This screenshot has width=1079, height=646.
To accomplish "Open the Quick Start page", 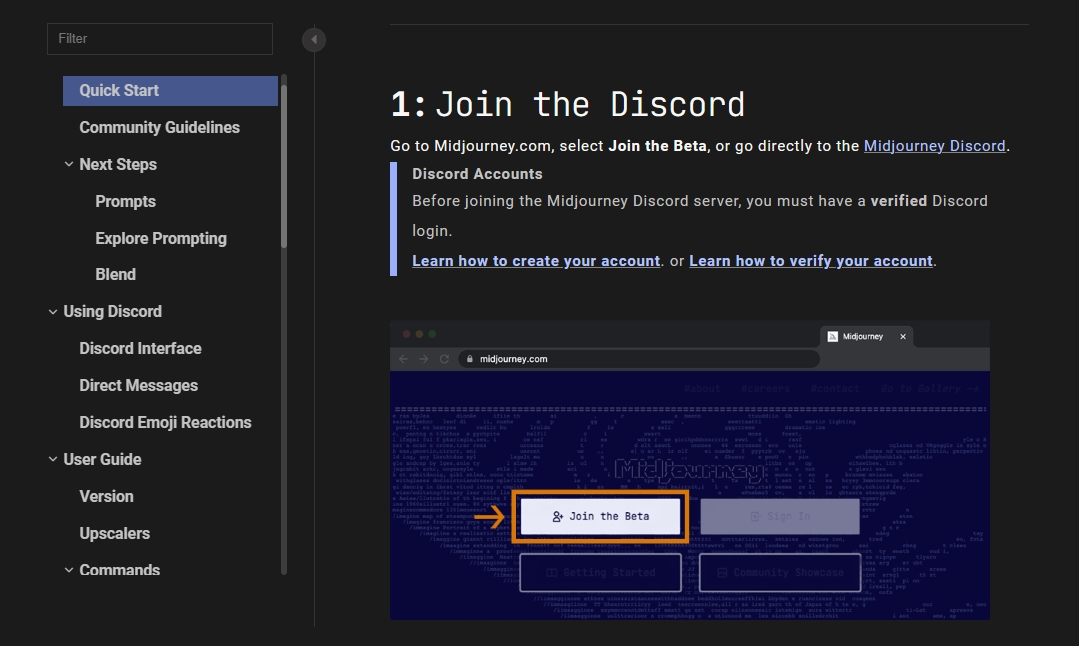I will pyautogui.click(x=170, y=91).
